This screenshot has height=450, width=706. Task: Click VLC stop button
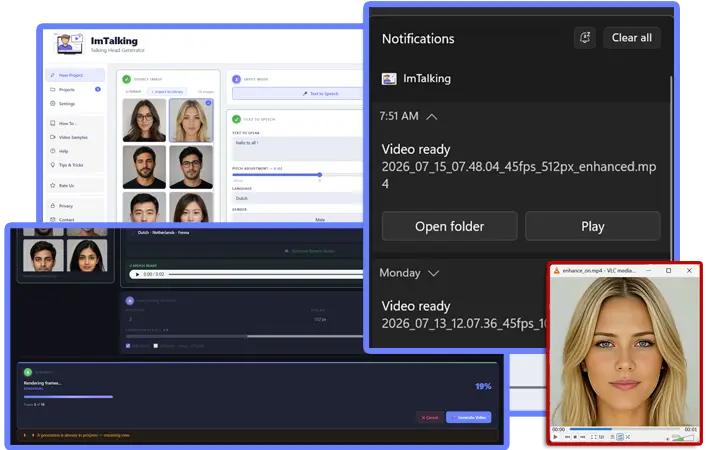tap(575, 437)
